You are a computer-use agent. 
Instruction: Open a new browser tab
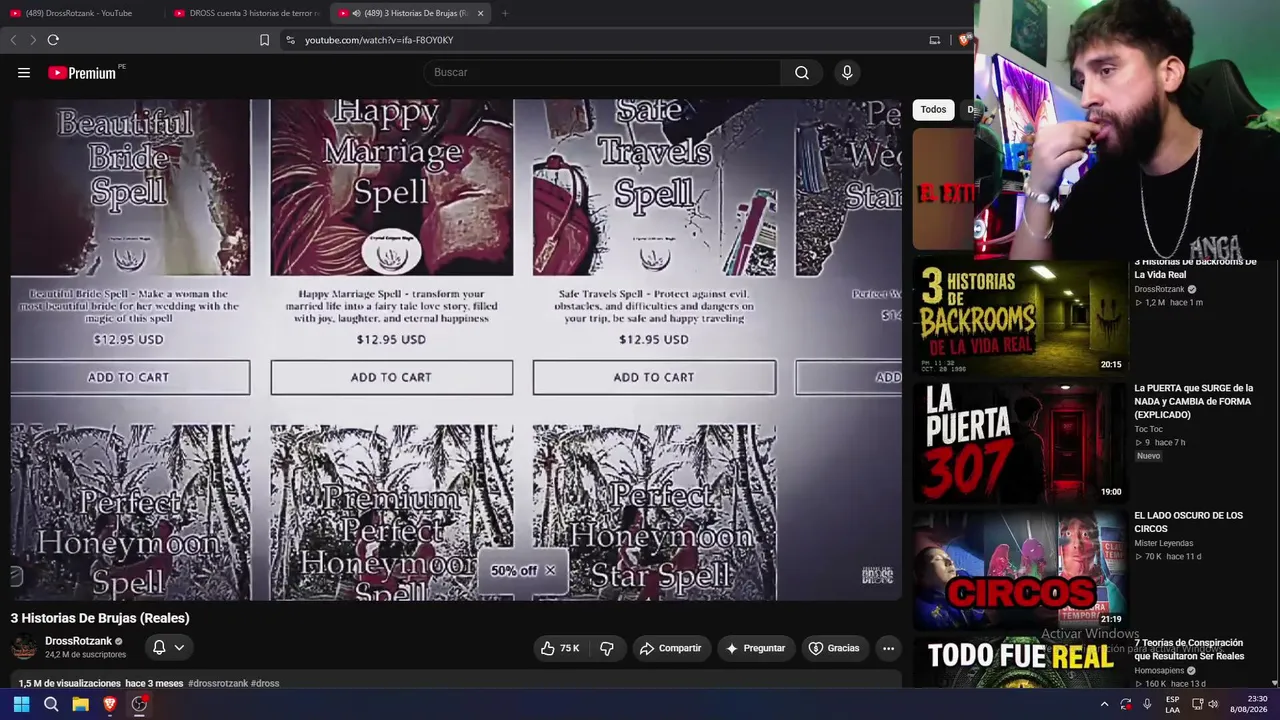coord(505,13)
